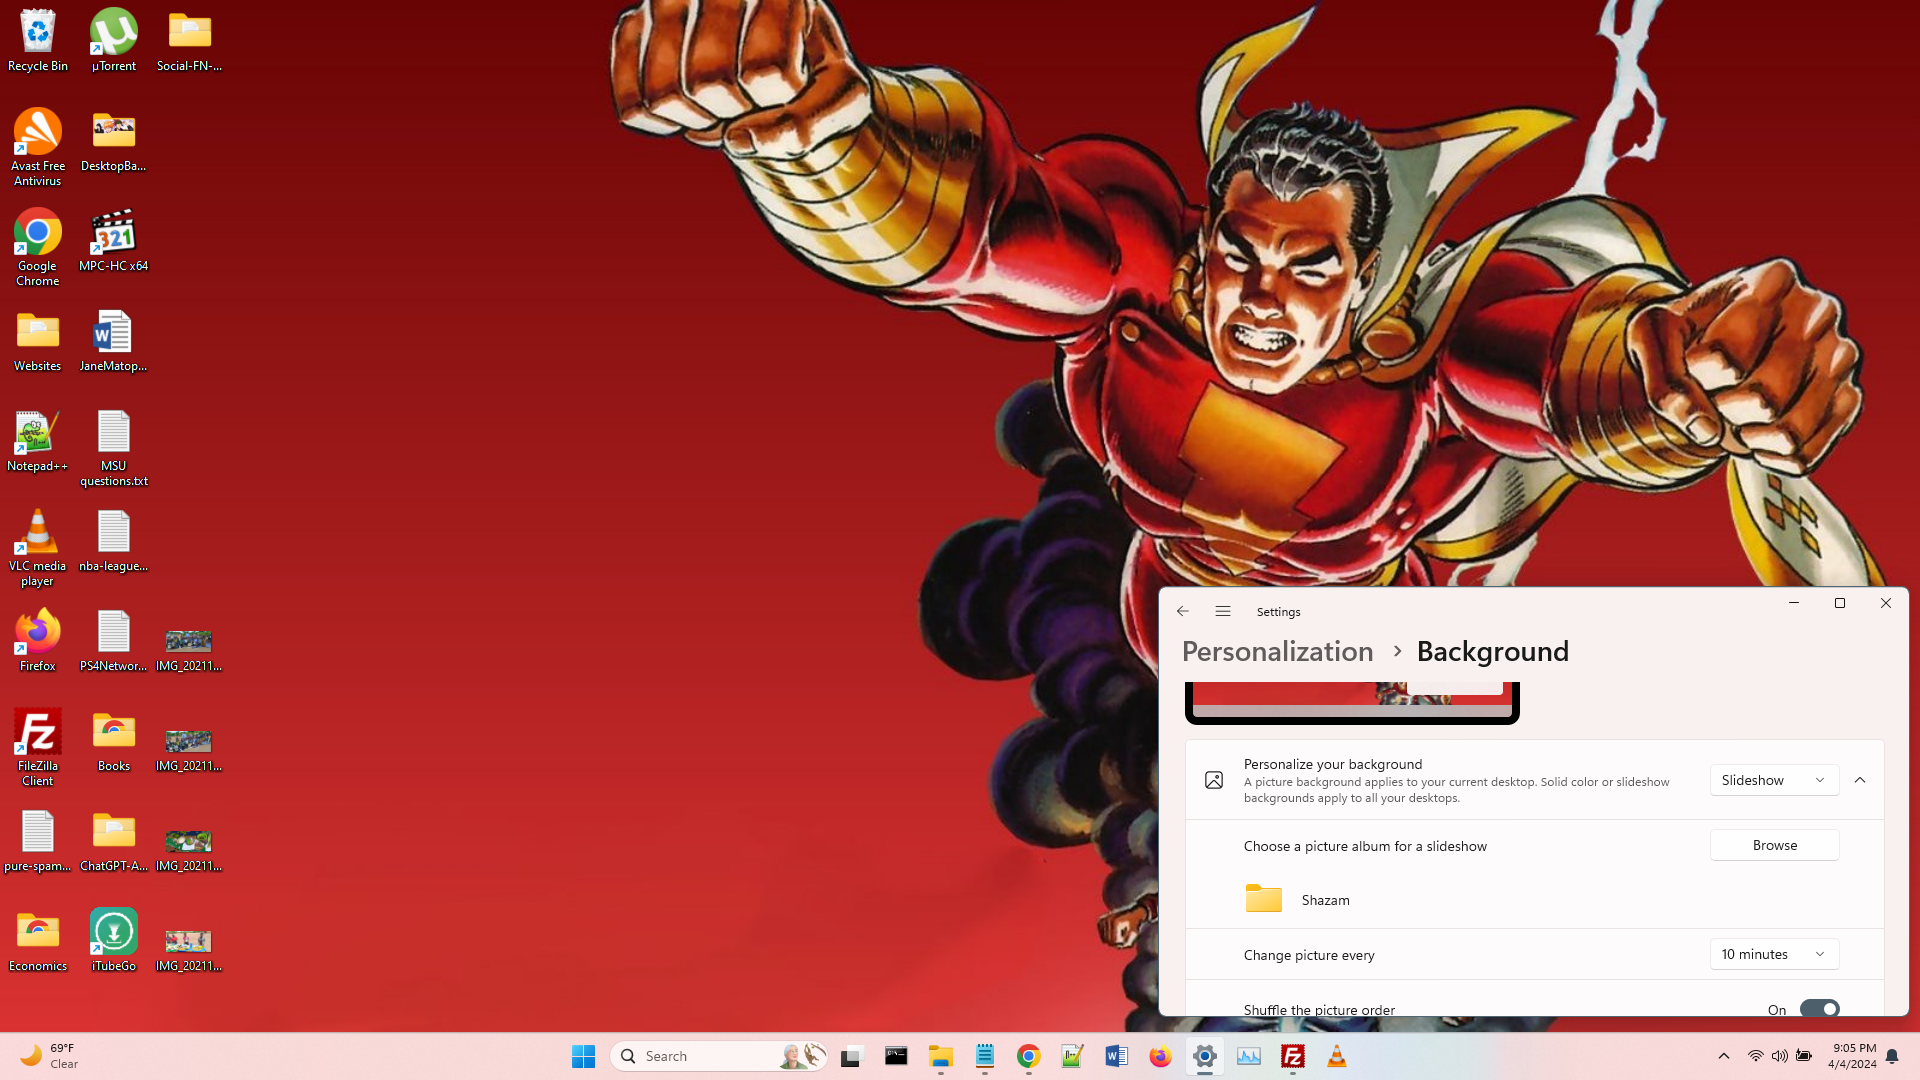Open pure-spam... file on desktop

(38, 841)
